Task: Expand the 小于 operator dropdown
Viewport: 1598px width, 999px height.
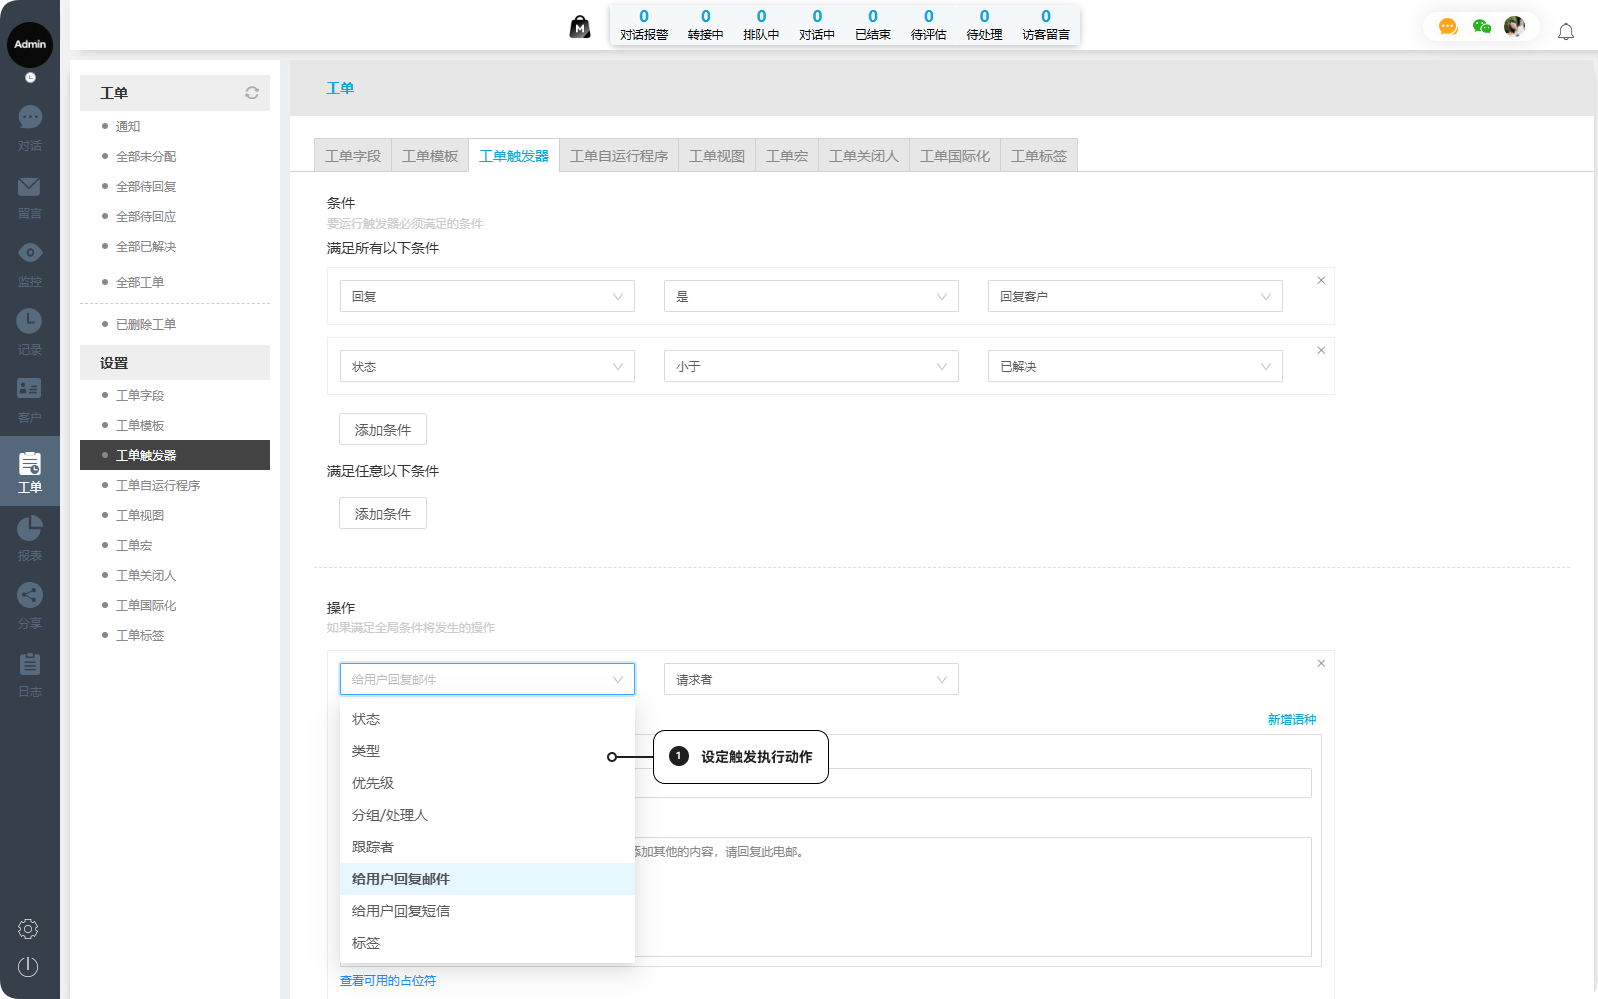Action: tap(810, 367)
